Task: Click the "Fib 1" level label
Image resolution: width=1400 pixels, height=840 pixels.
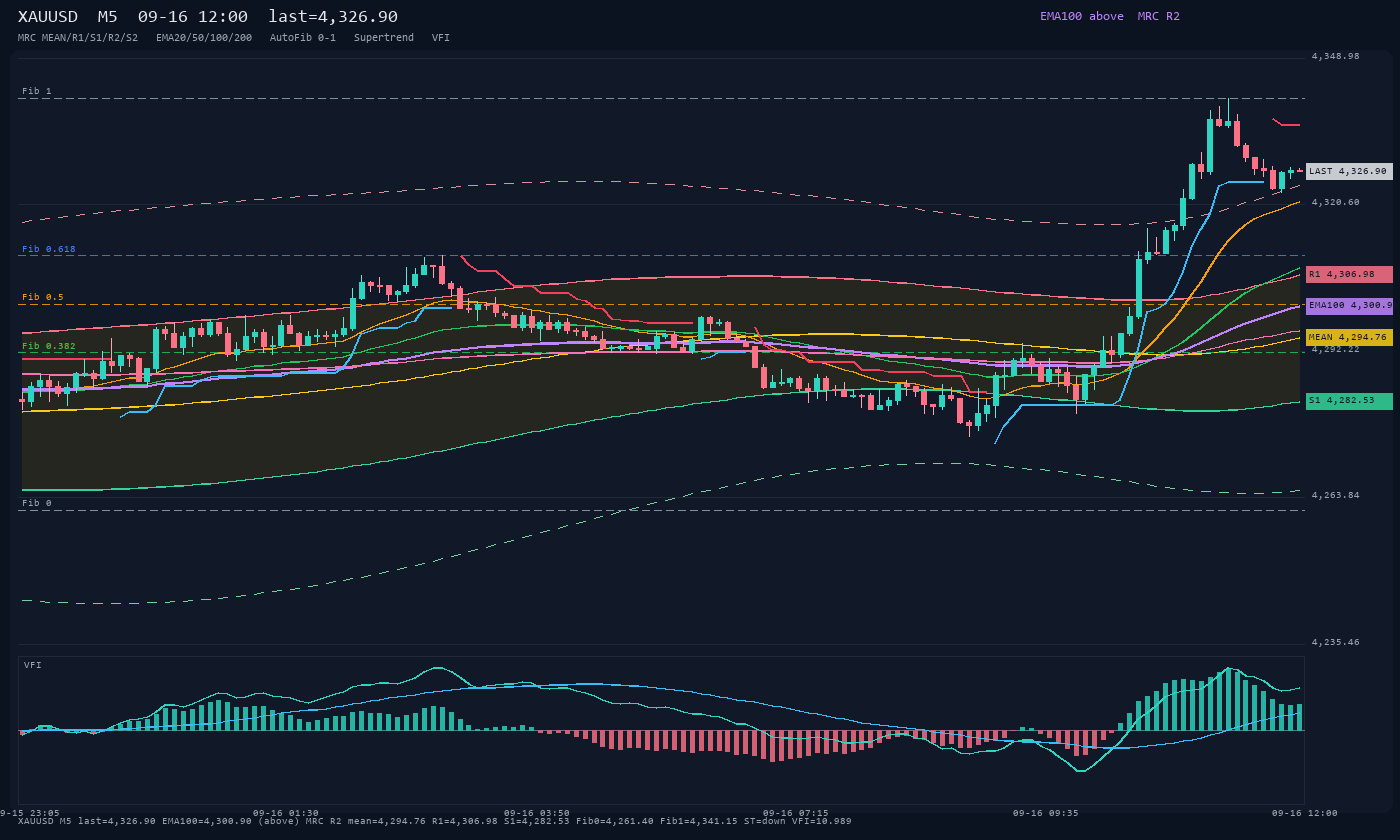Action: tap(37, 91)
